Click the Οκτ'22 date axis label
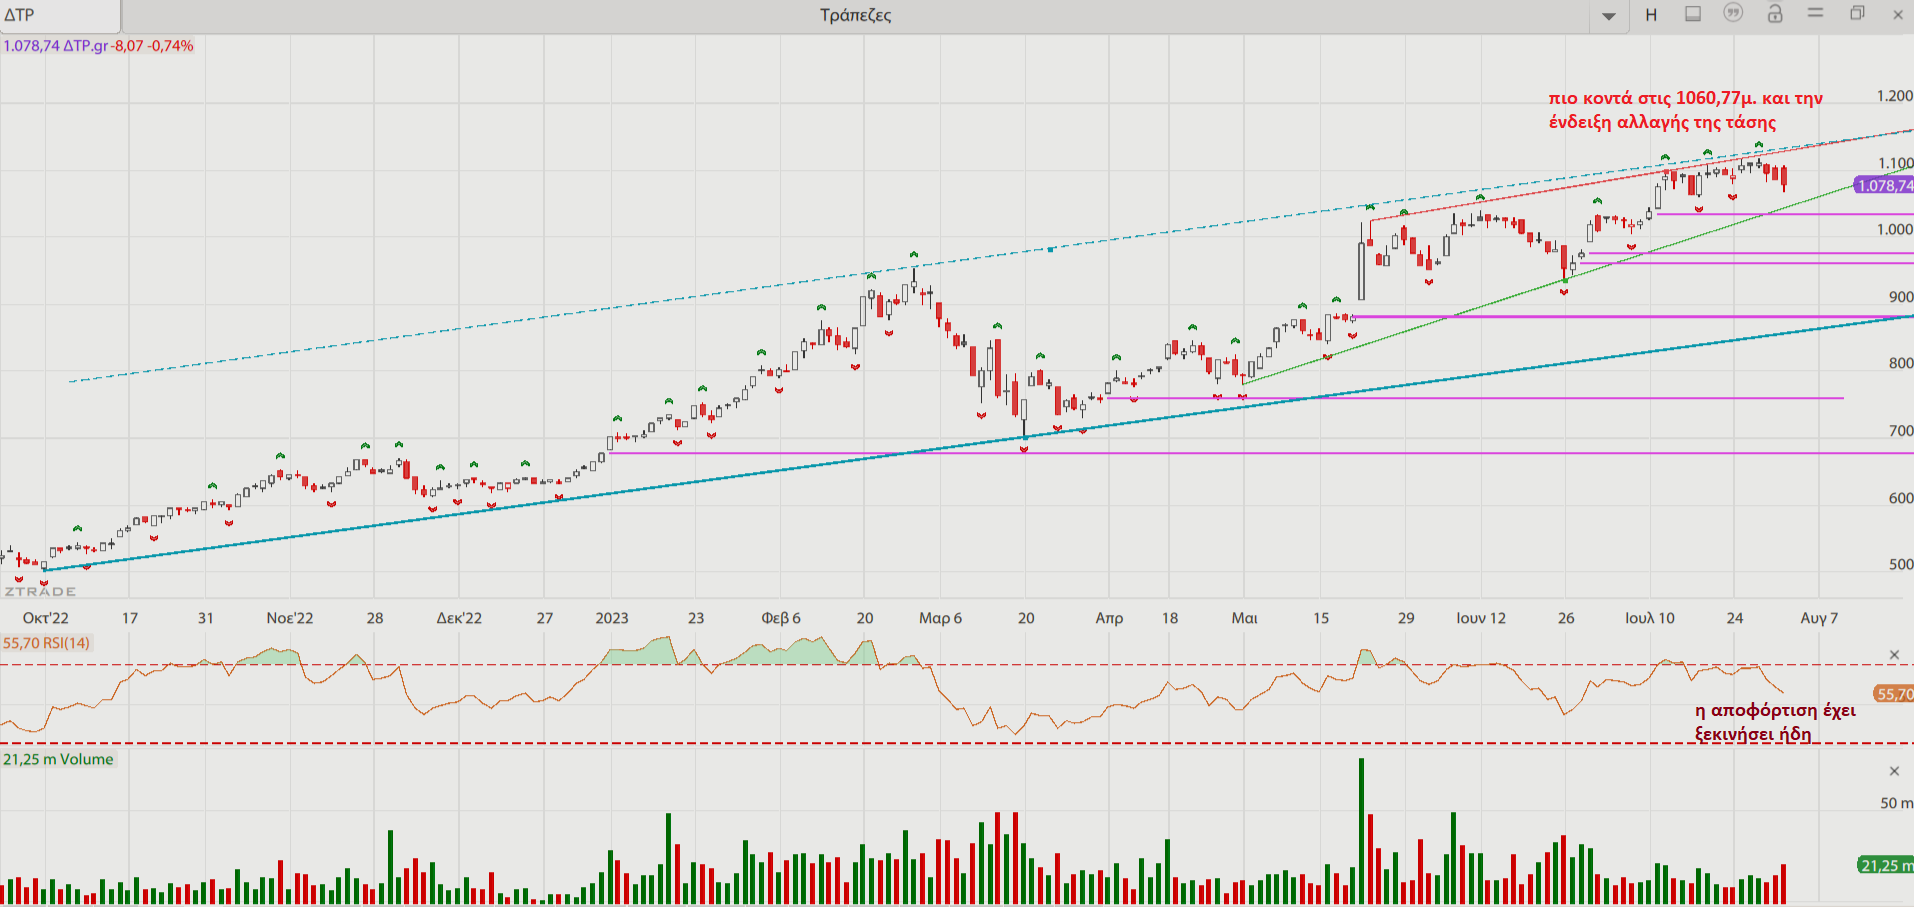The width and height of the screenshot is (1914, 907). 46,618
